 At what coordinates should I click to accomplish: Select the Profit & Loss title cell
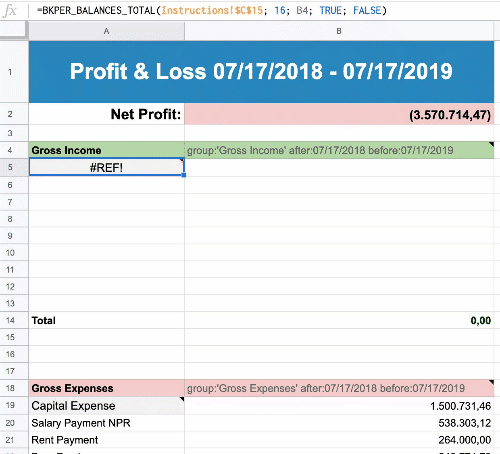coord(261,72)
